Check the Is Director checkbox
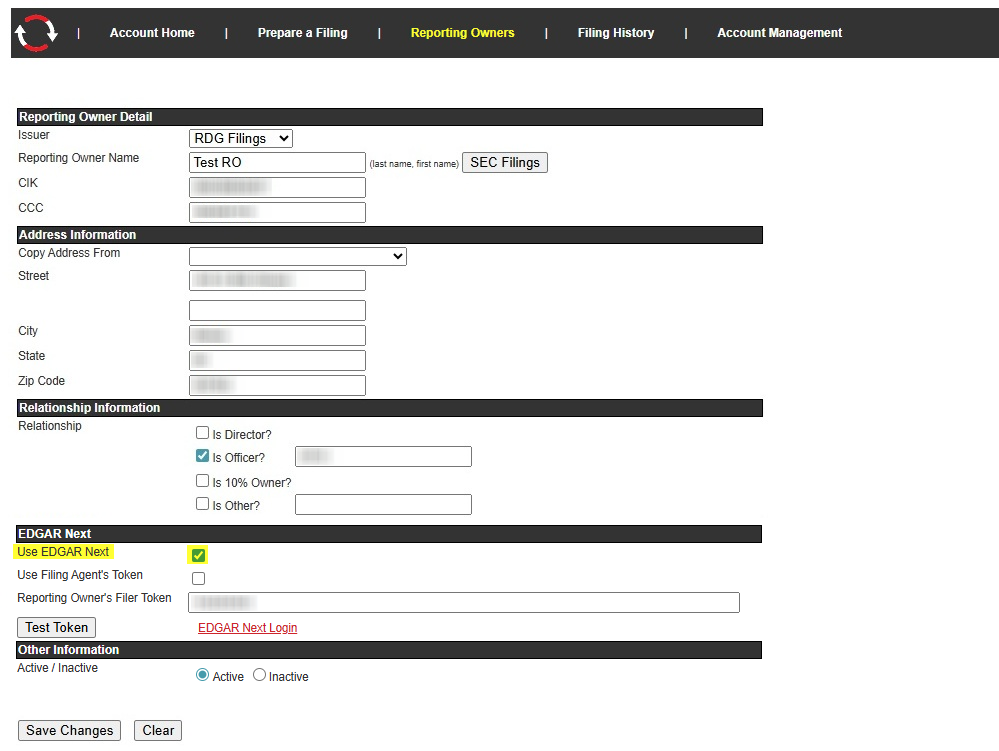This screenshot has width=999, height=751. (203, 433)
